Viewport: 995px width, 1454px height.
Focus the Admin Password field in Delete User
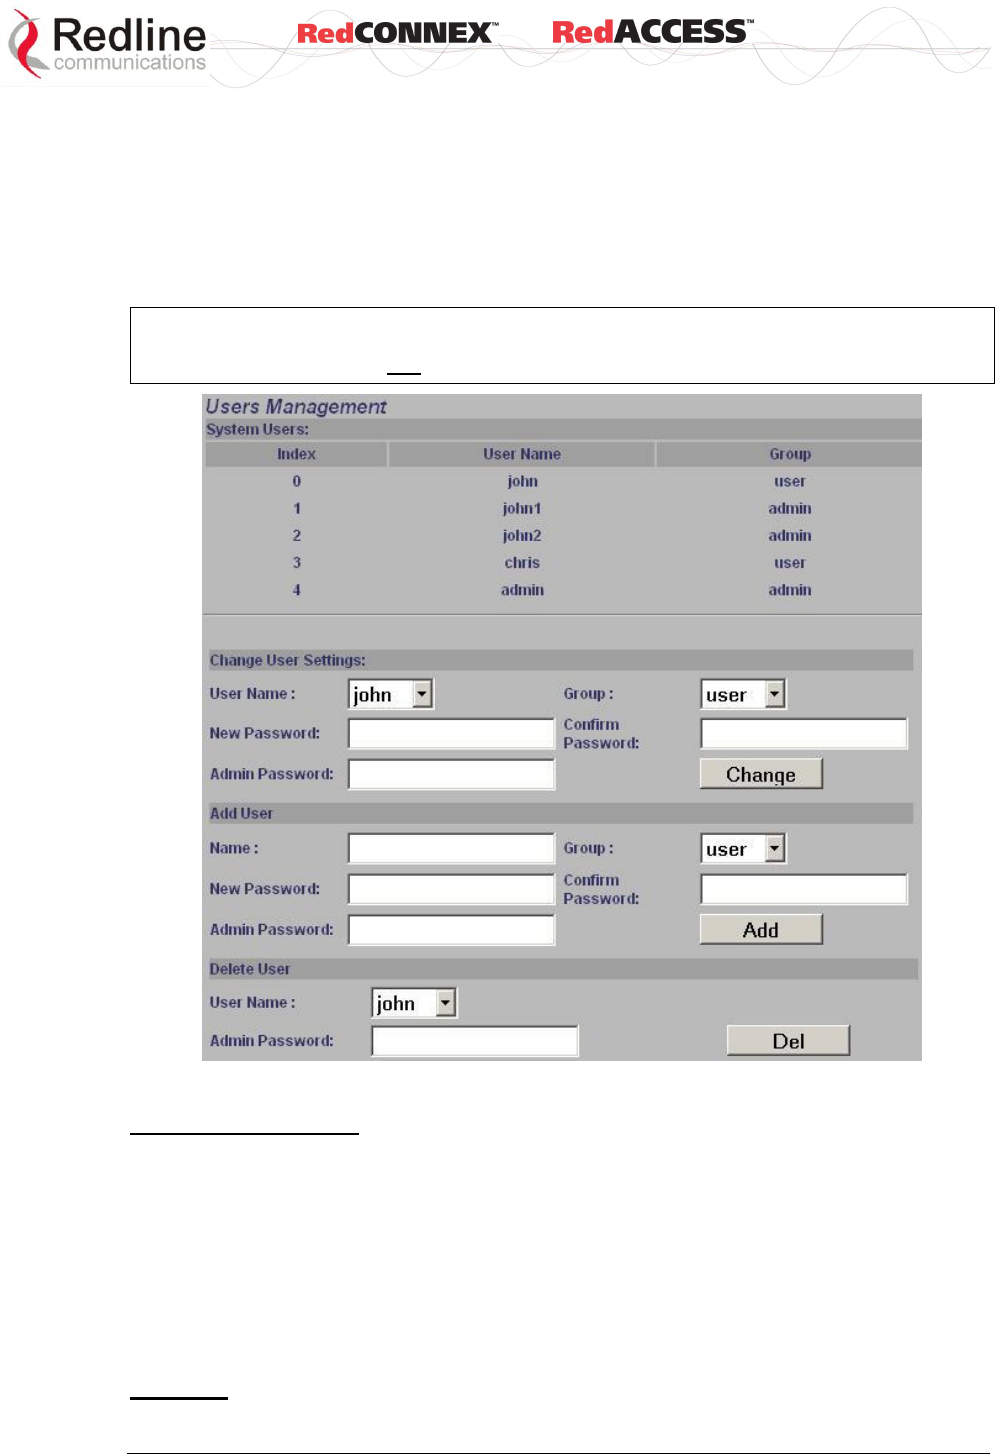pos(475,1041)
